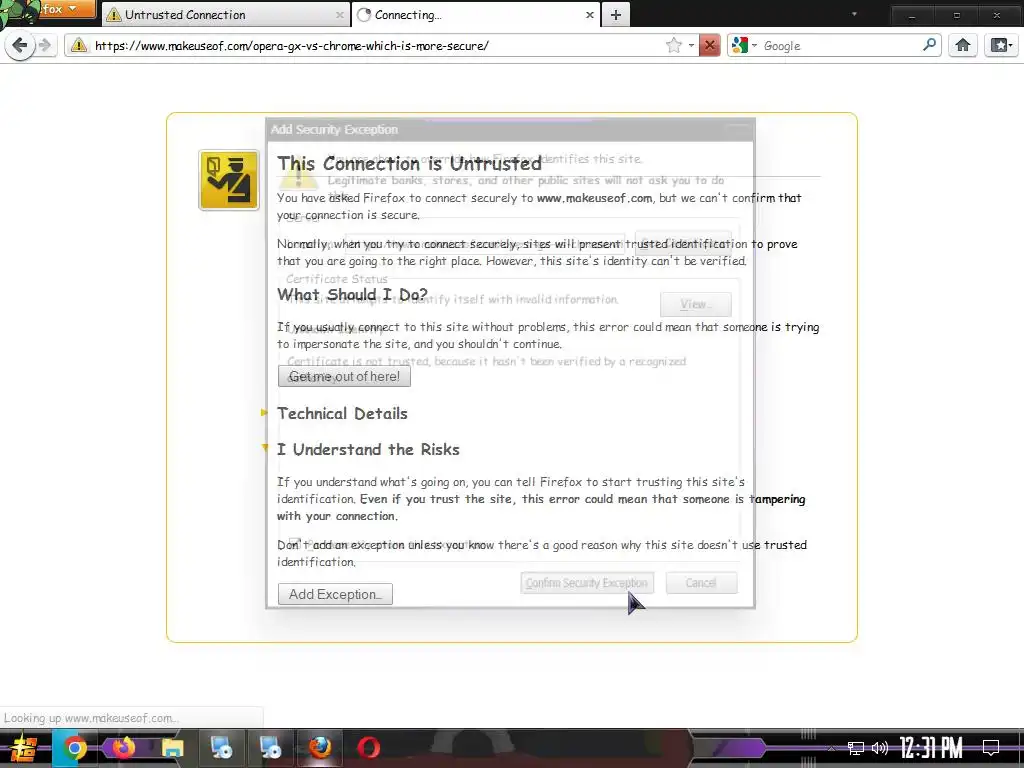
Task: Click the network tray icon
Action: click(x=856, y=748)
